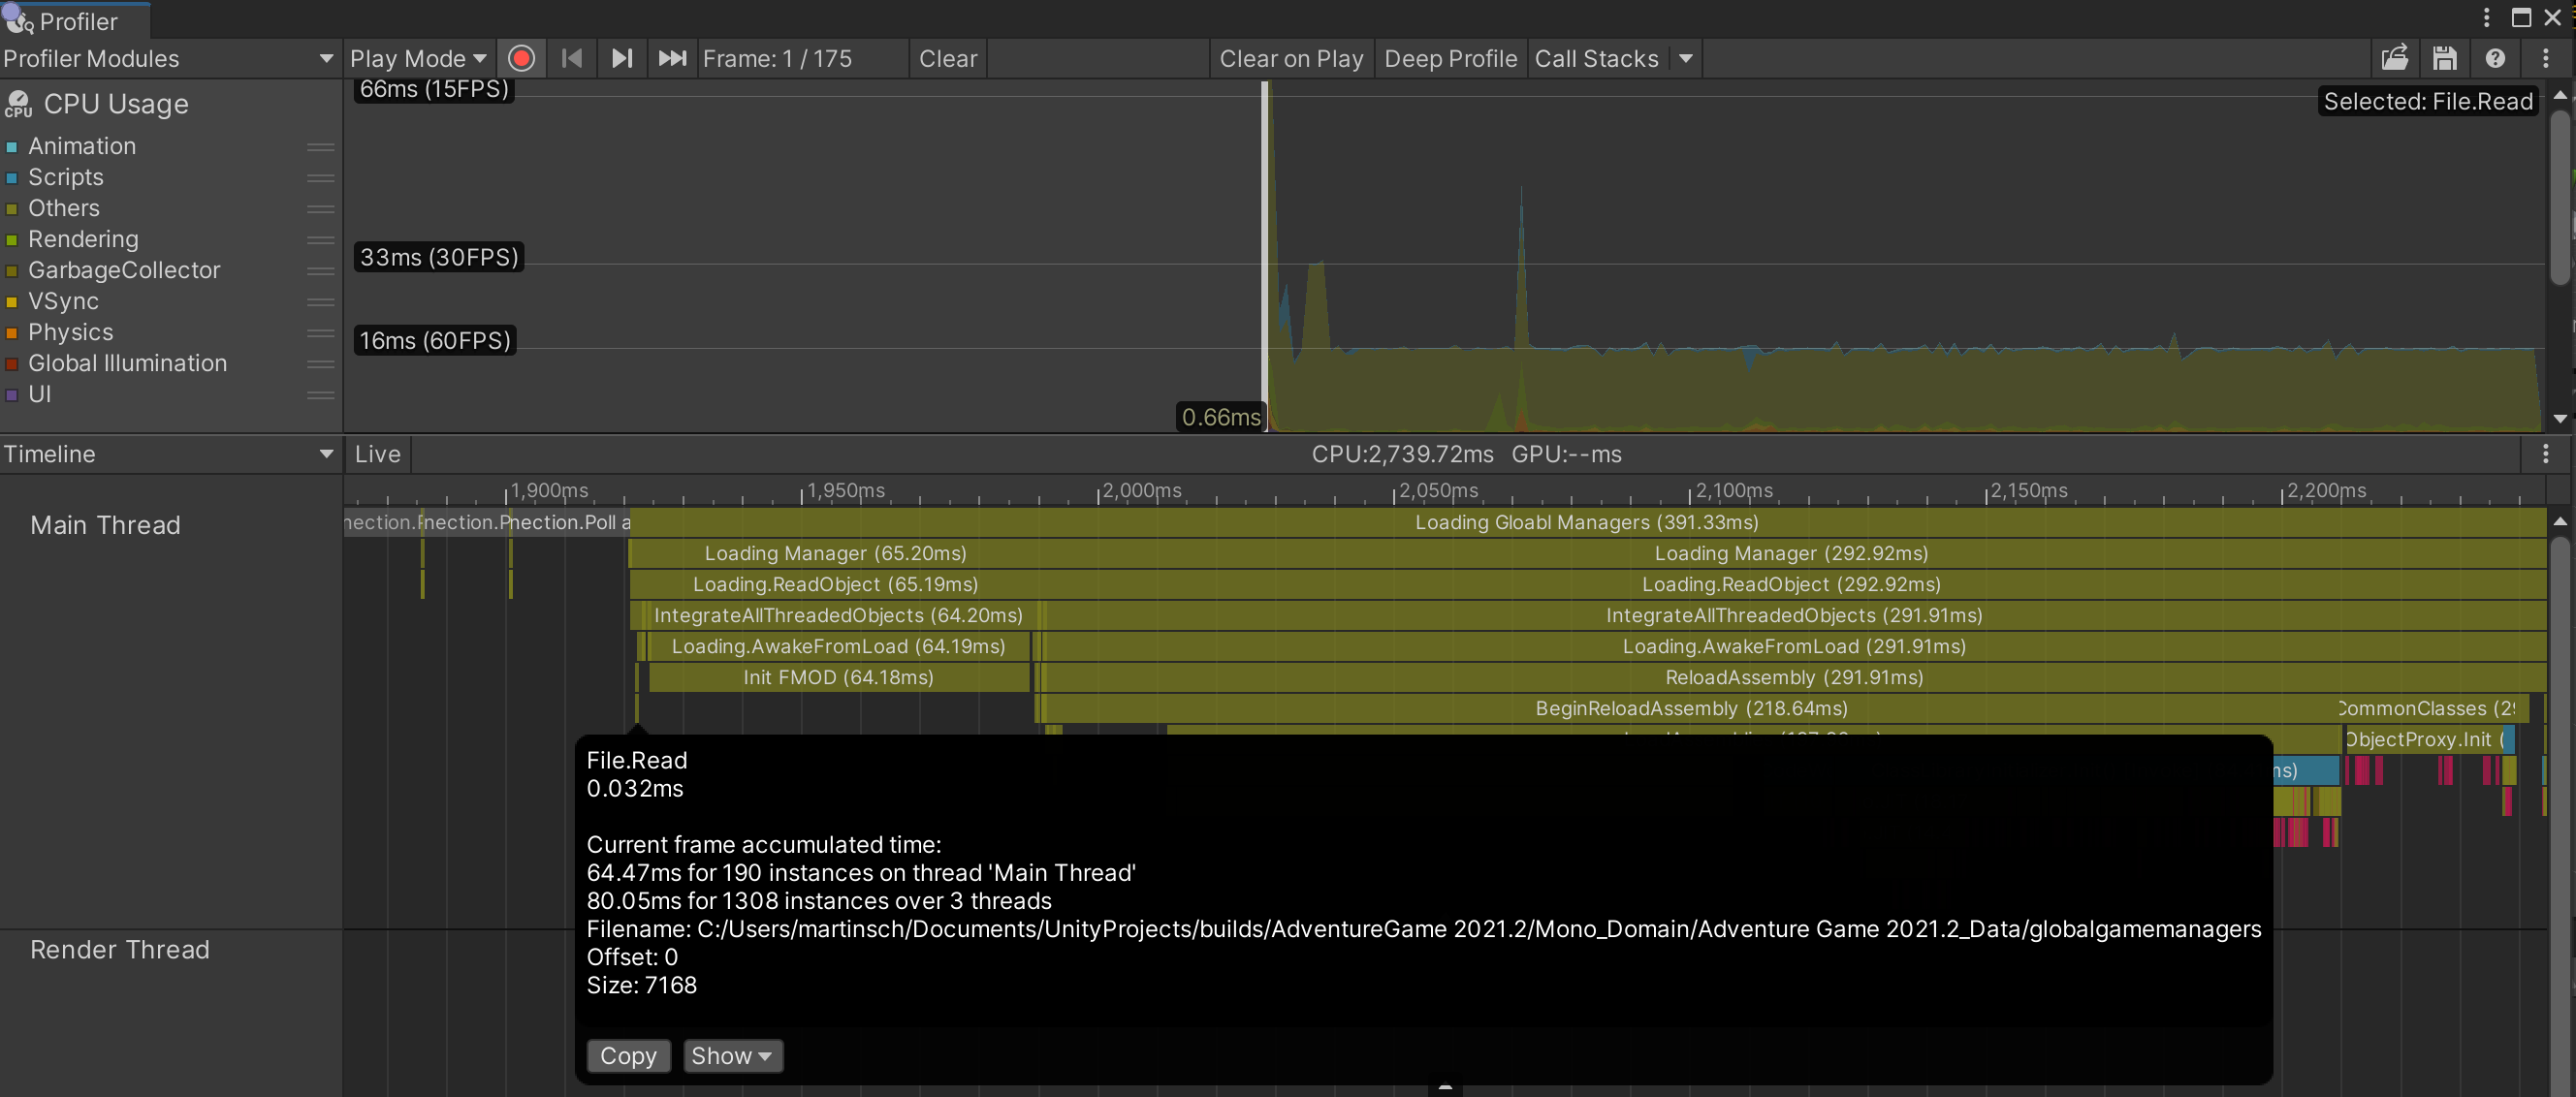2576x1097 pixels.
Task: Open the Call Stacks dropdown arrow
Action: point(1686,59)
